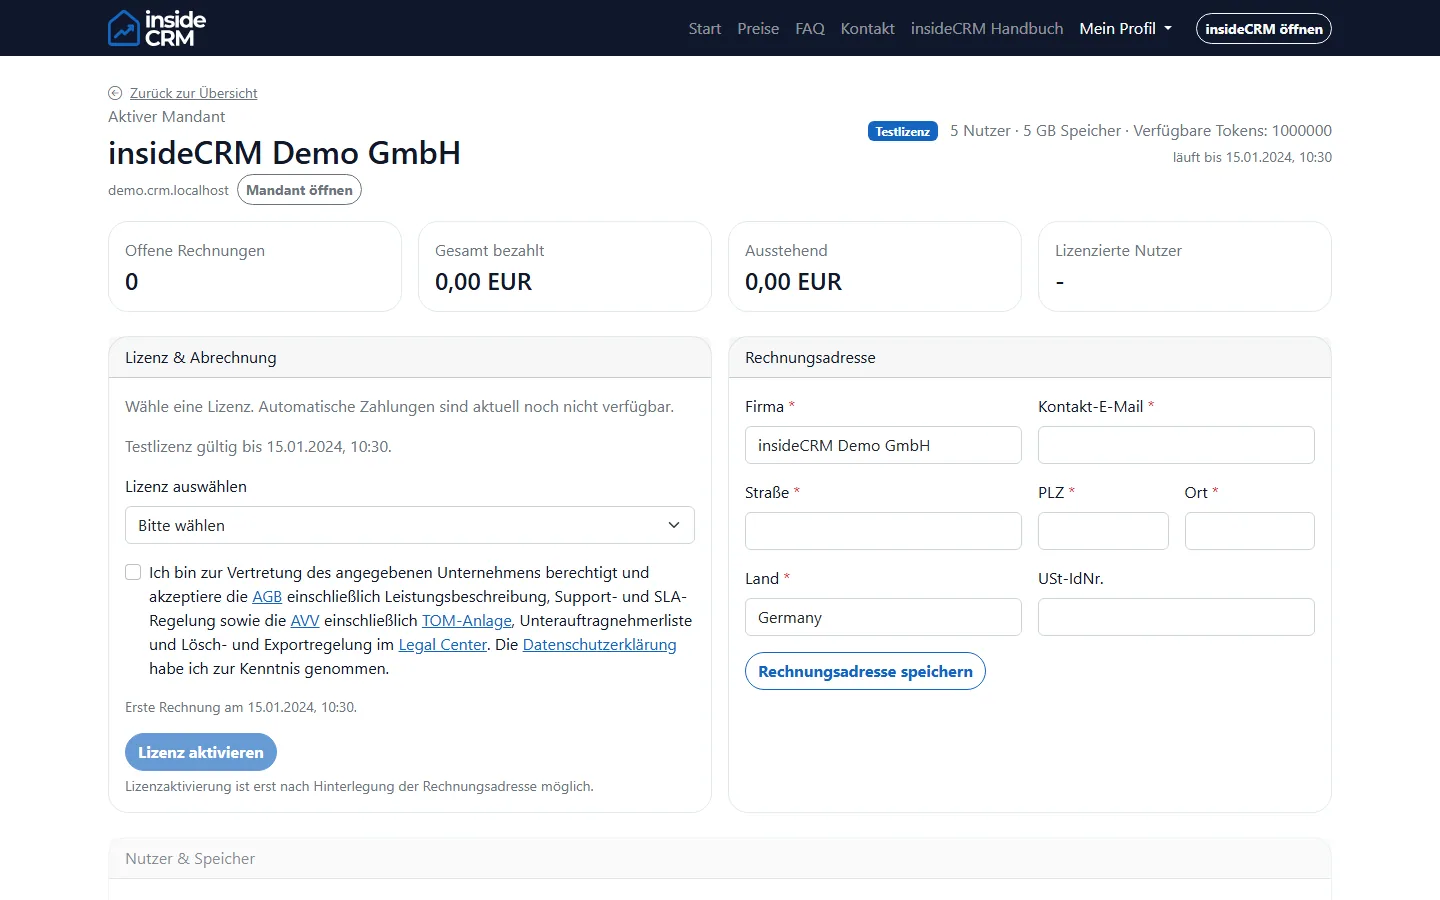
Task: Click the insideCRM Demo GmbH heading
Action: tap(284, 153)
